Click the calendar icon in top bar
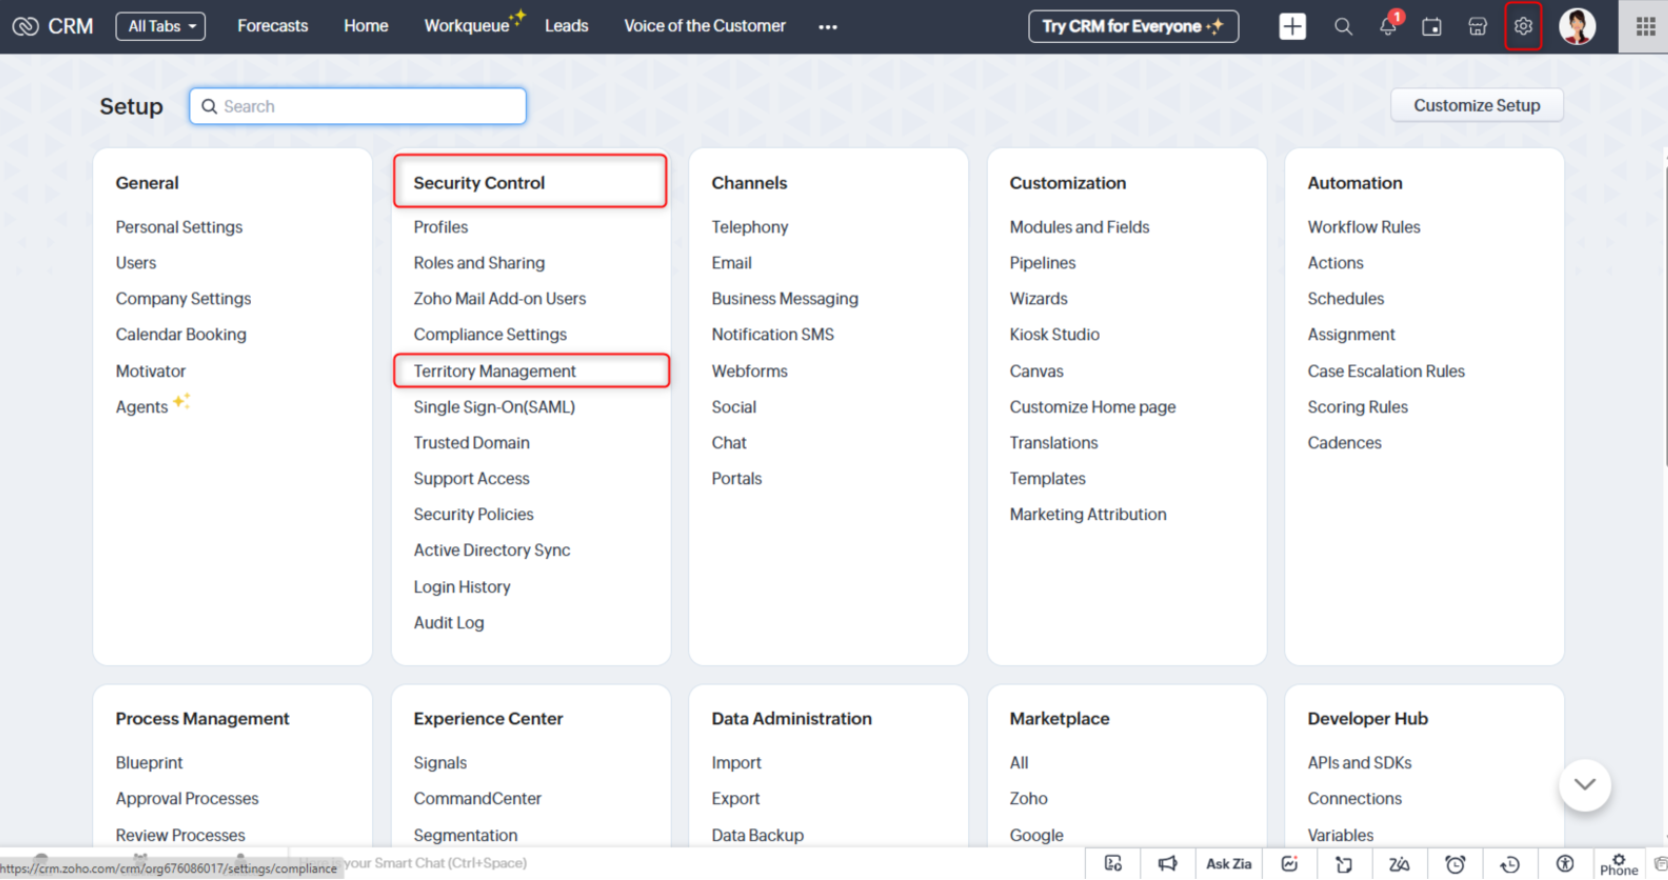The width and height of the screenshot is (1668, 880). coord(1432,27)
